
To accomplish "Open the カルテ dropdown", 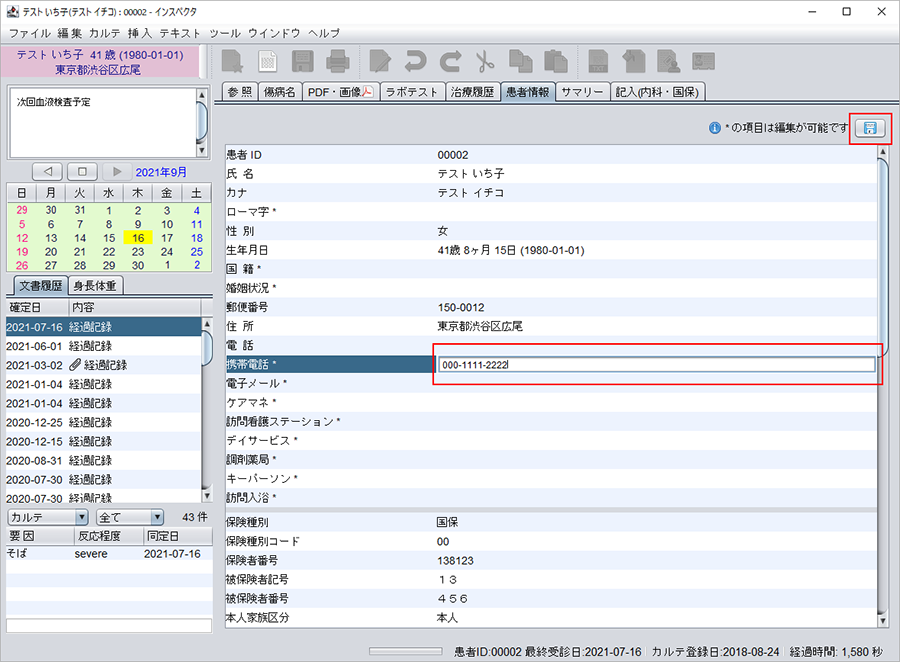I will 48,517.
